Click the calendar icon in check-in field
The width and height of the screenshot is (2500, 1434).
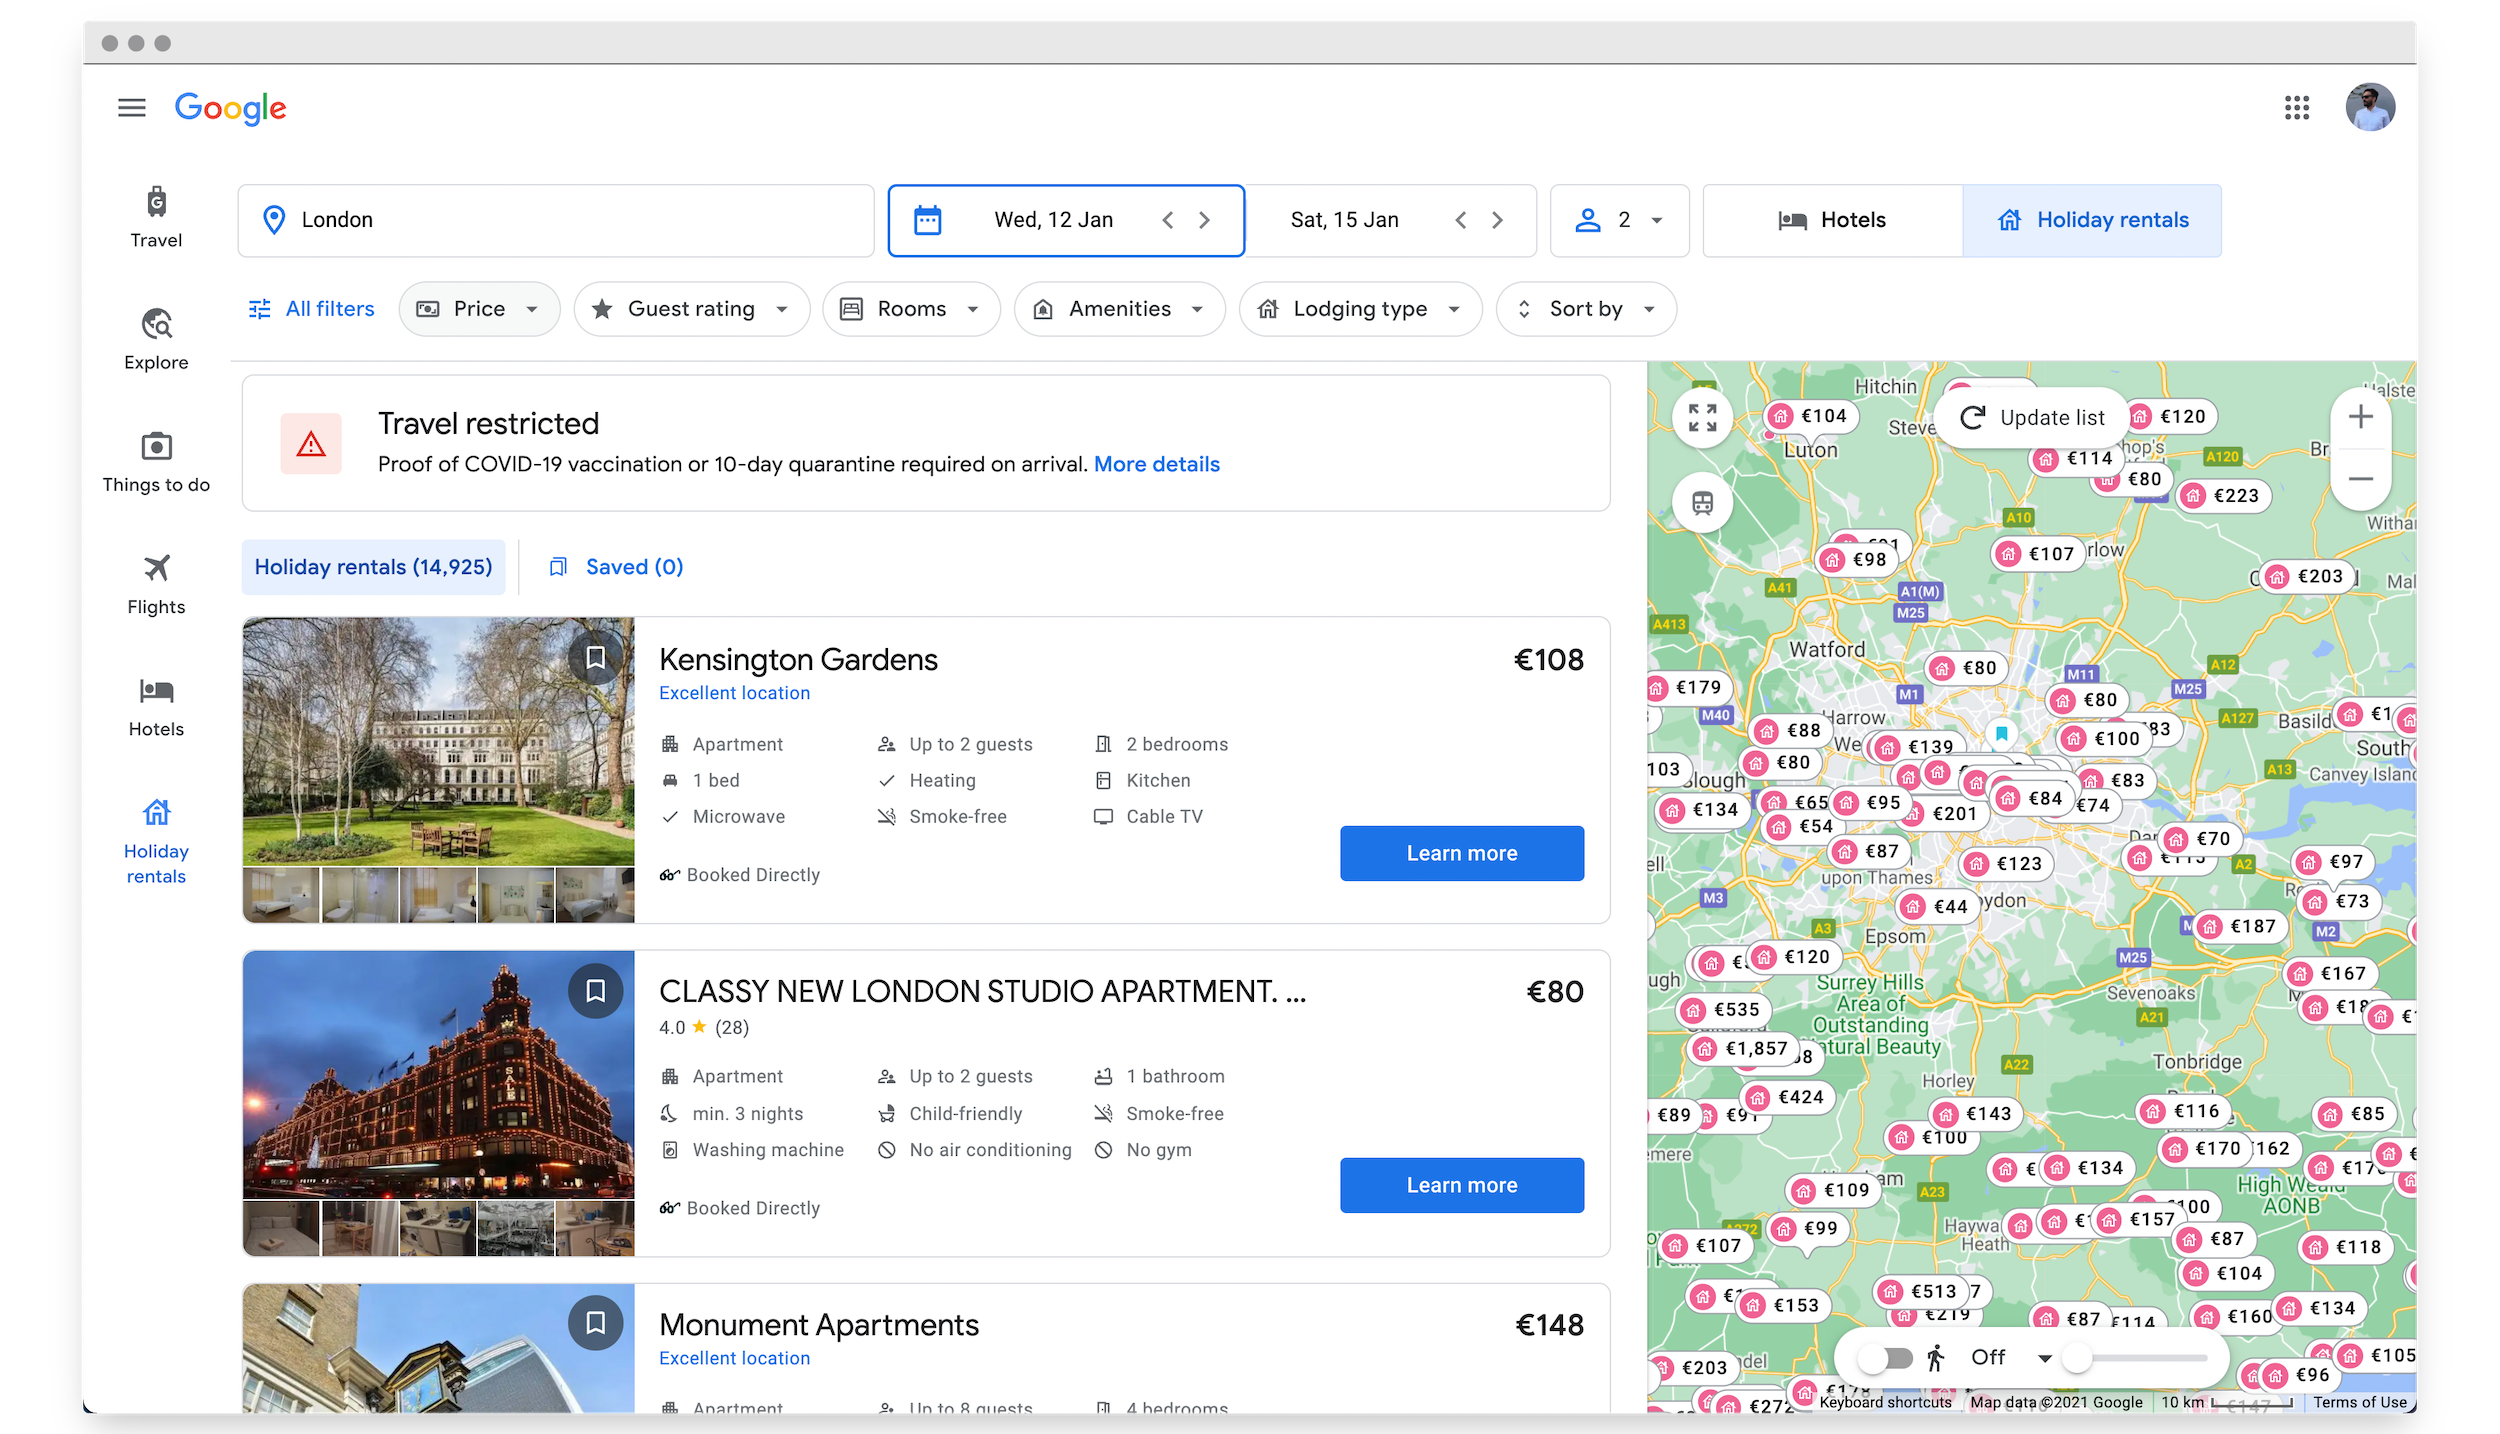pyautogui.click(x=928, y=220)
